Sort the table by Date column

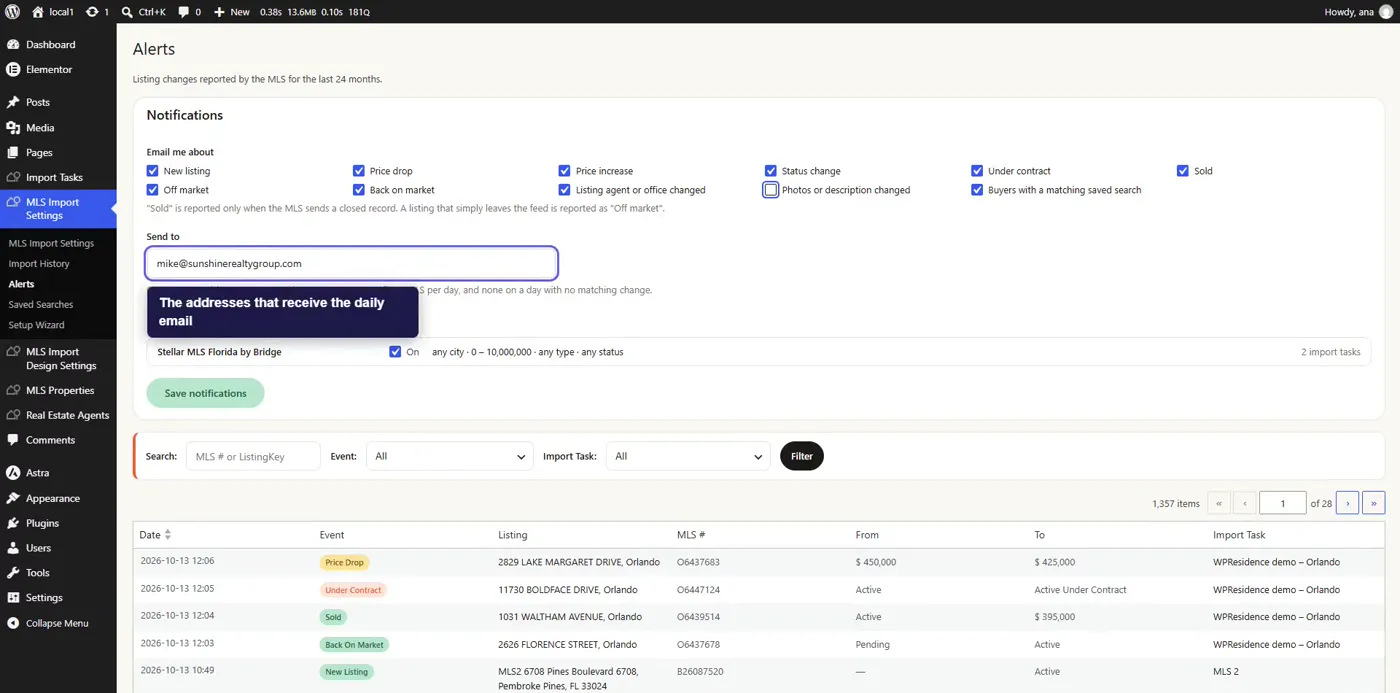pyautogui.click(x=155, y=535)
